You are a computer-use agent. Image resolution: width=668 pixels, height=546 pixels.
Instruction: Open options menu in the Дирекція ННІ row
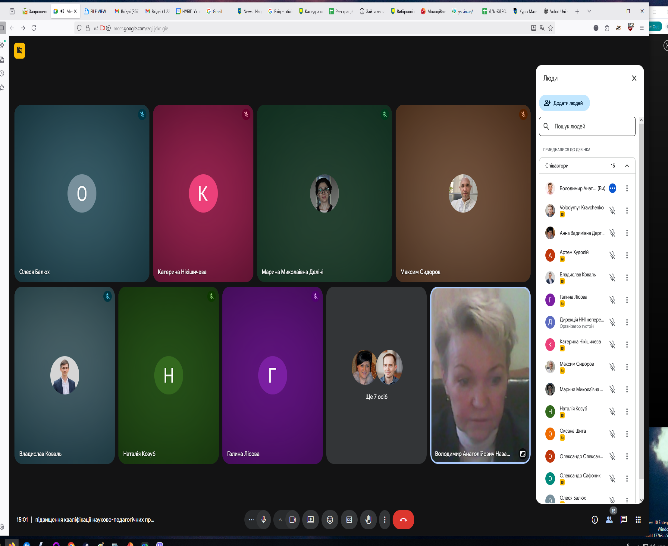coord(627,322)
